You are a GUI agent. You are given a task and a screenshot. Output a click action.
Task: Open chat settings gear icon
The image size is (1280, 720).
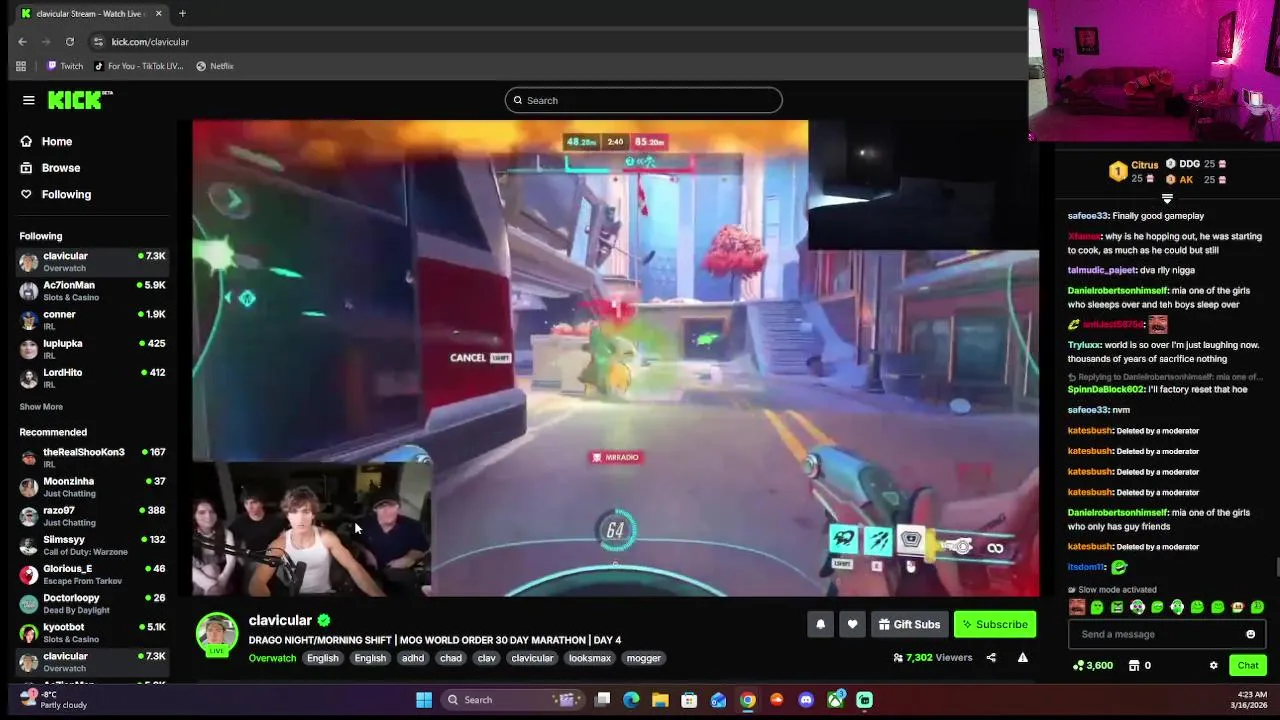point(1214,665)
